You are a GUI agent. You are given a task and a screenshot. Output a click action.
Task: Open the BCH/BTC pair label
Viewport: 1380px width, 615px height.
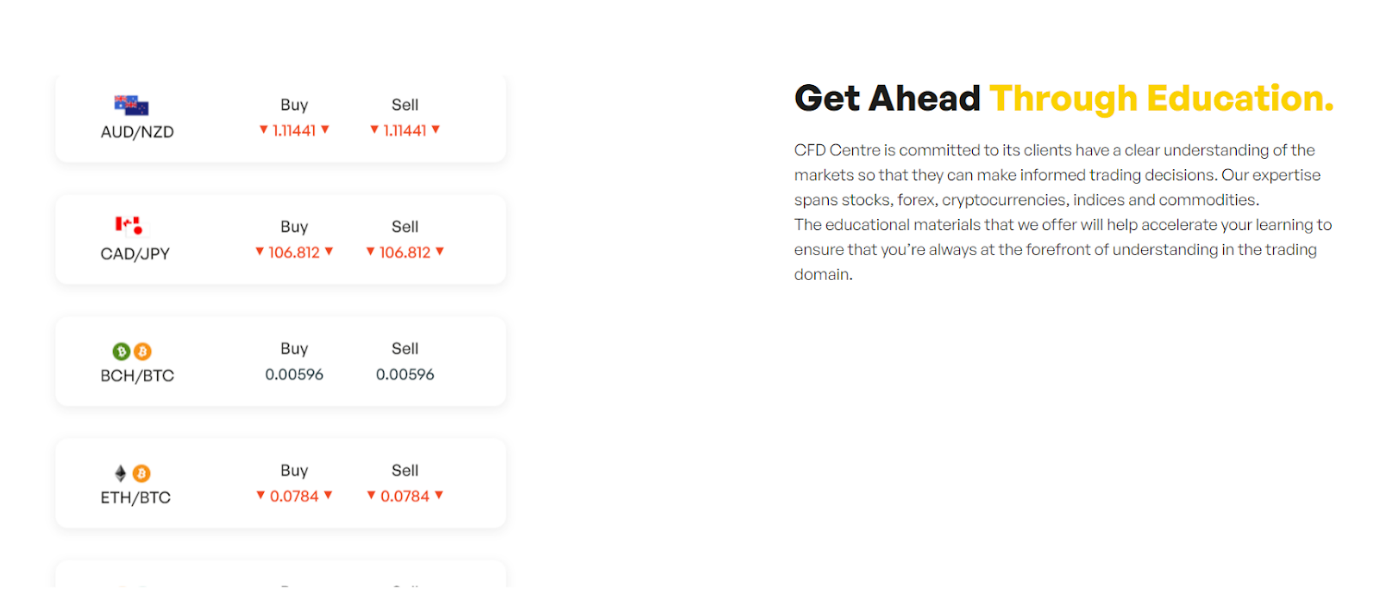pos(137,376)
